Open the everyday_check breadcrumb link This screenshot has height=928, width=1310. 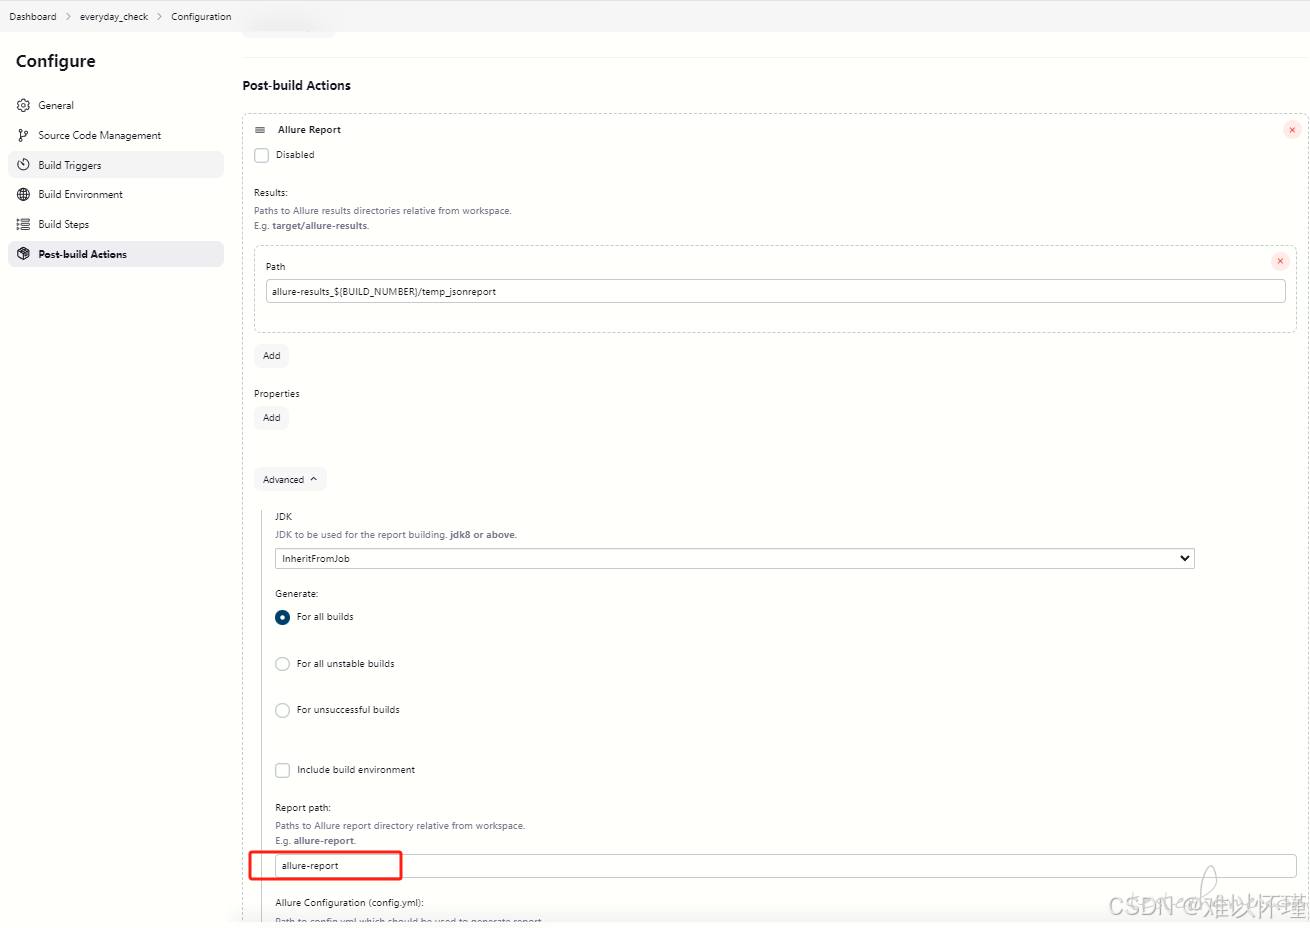(x=114, y=17)
